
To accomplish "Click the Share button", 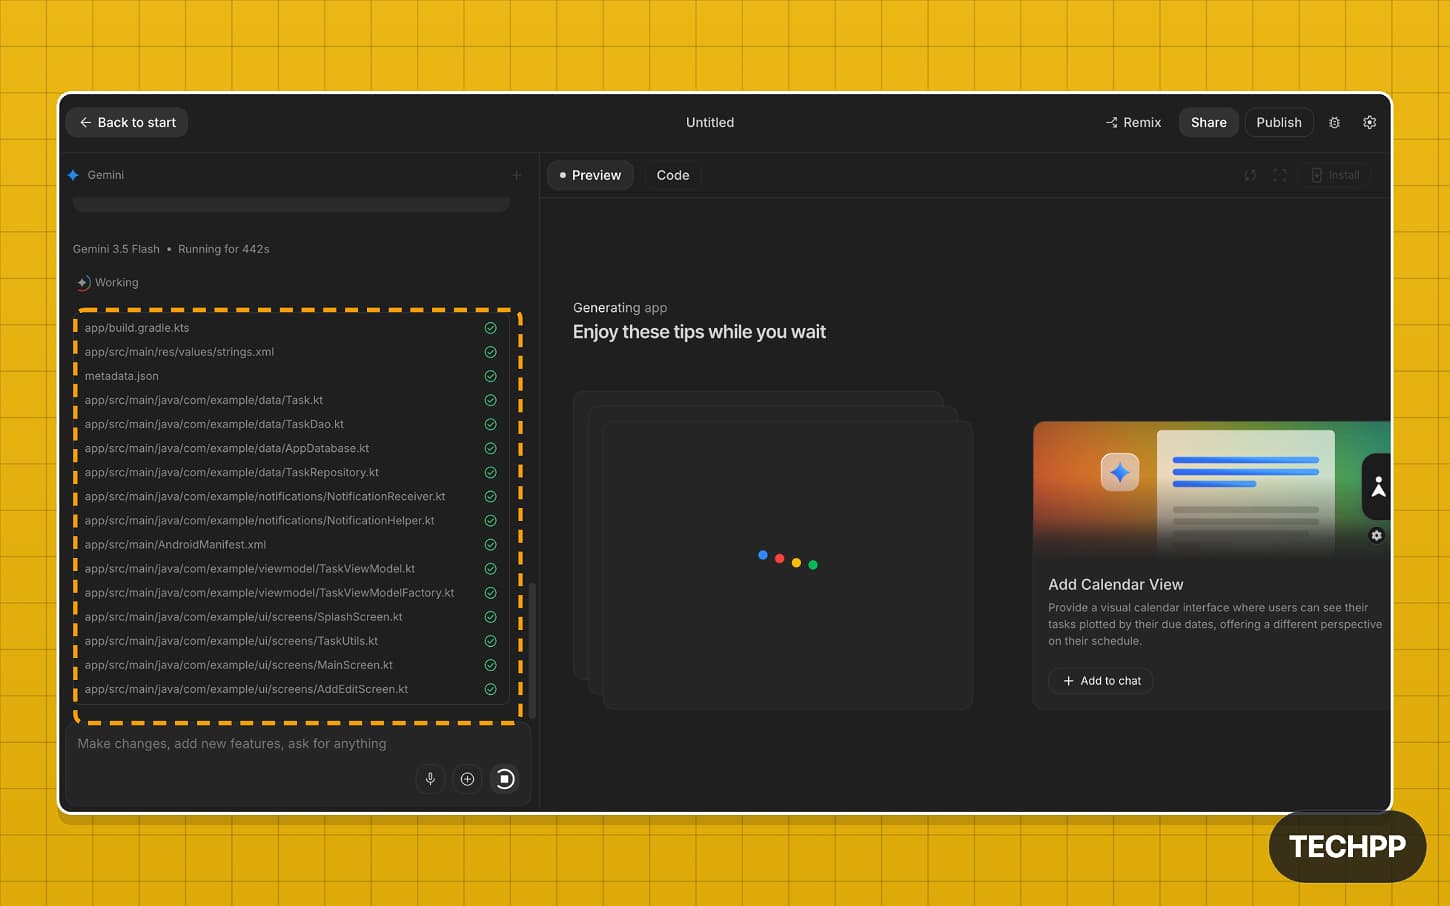I will (1208, 122).
